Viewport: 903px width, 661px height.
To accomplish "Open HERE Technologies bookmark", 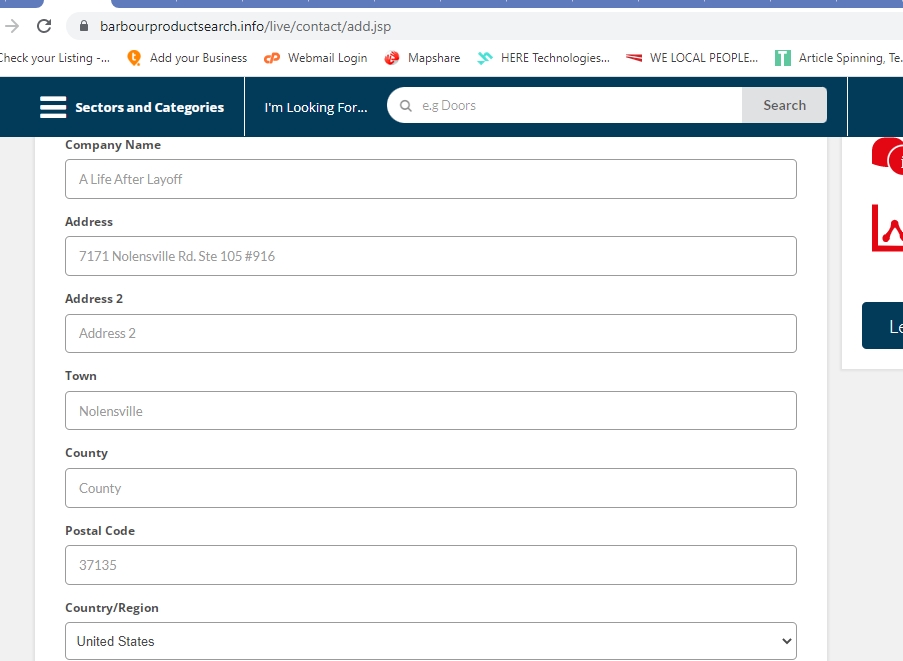I will pyautogui.click(x=543, y=58).
